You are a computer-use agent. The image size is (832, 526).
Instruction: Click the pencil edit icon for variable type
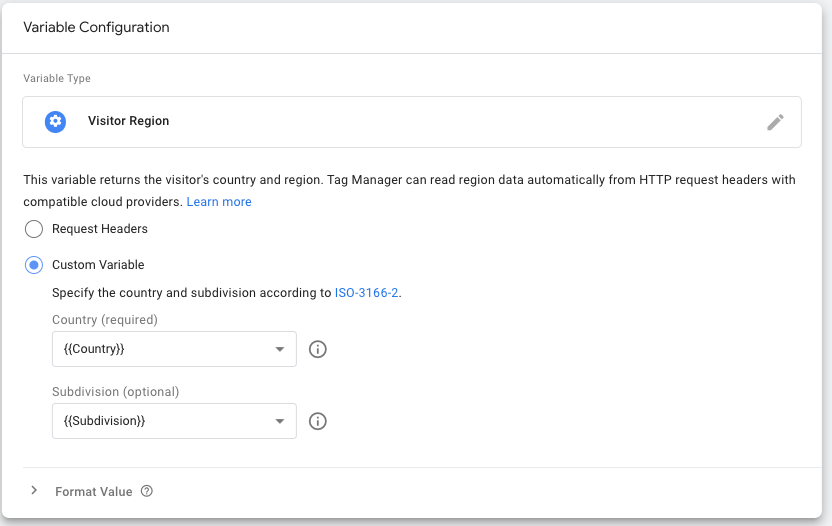pos(775,122)
